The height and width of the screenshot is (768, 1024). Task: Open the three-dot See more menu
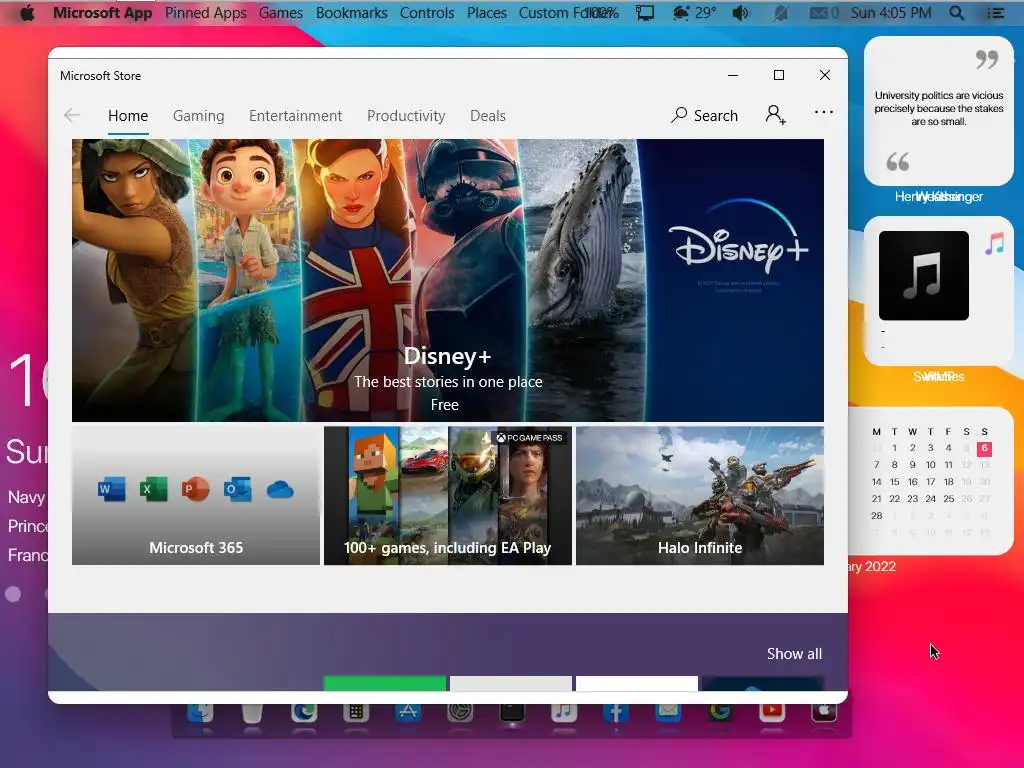point(824,112)
